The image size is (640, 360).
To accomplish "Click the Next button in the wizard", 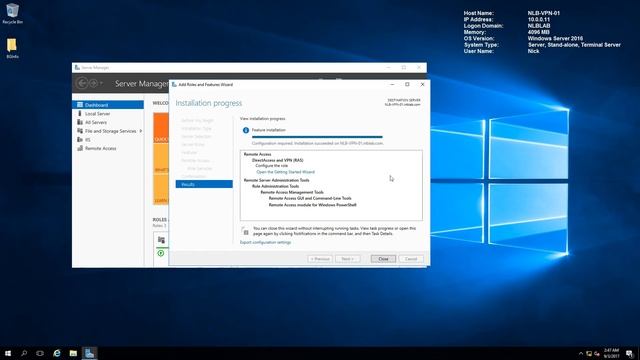I will (348, 259).
